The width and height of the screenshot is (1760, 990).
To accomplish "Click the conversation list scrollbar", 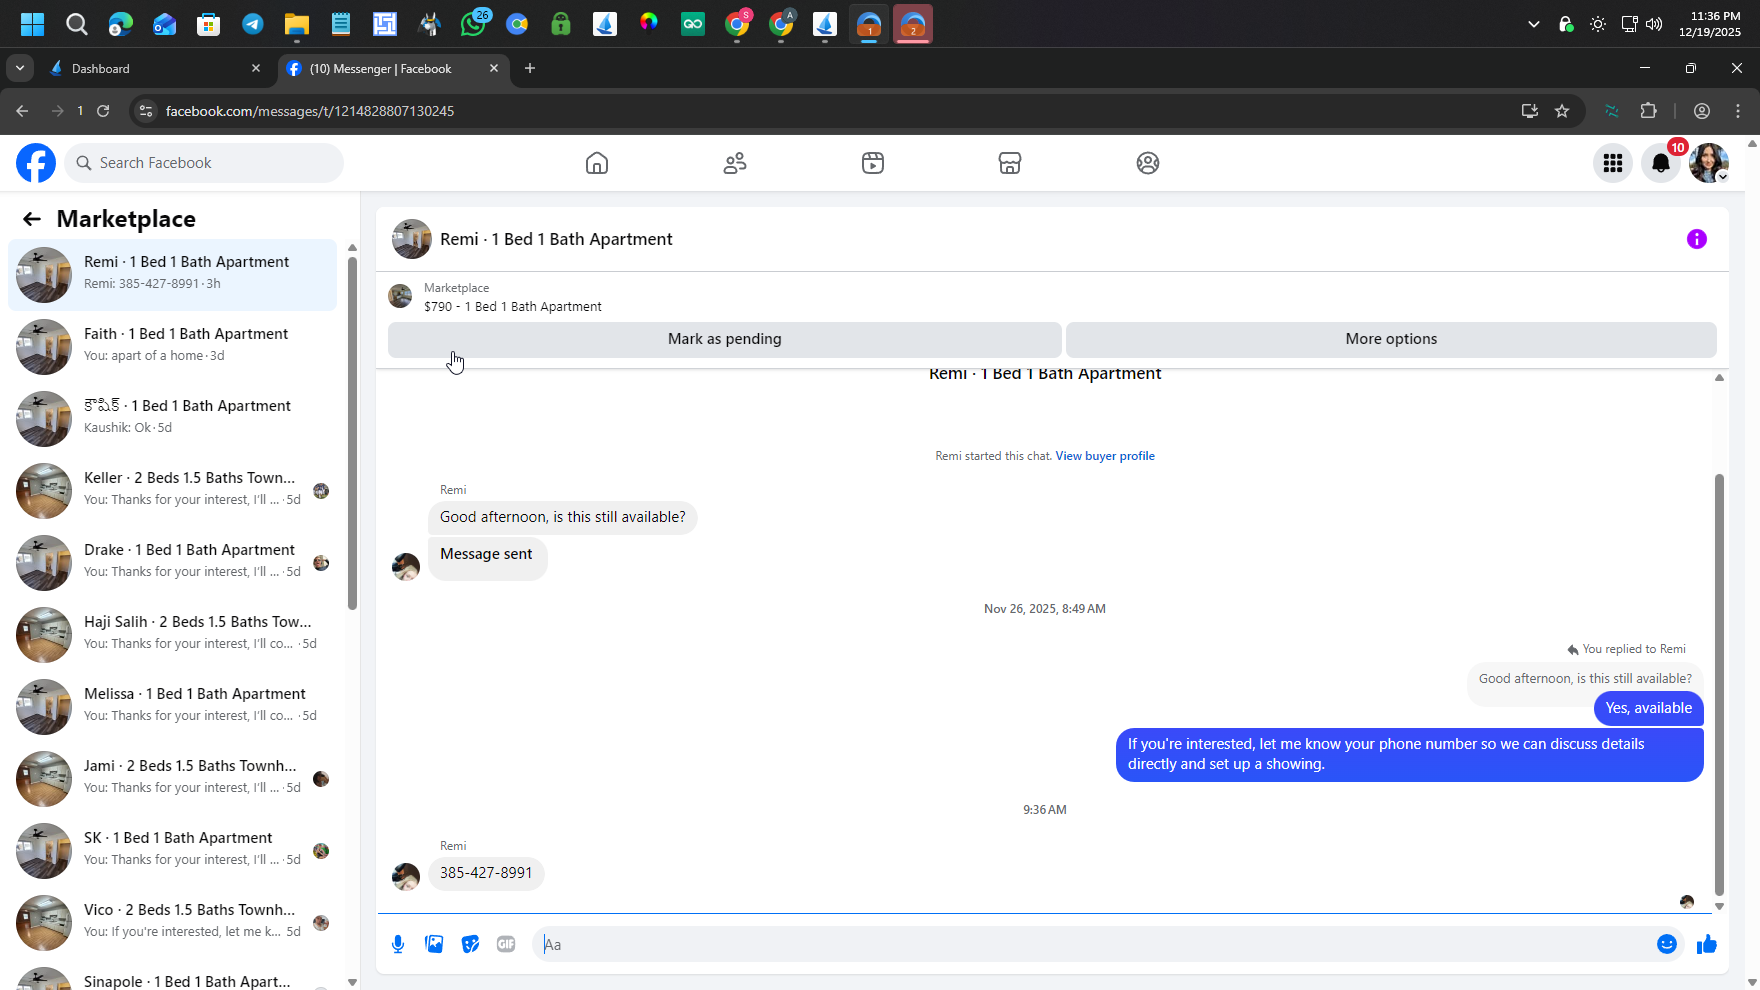I will [352, 432].
